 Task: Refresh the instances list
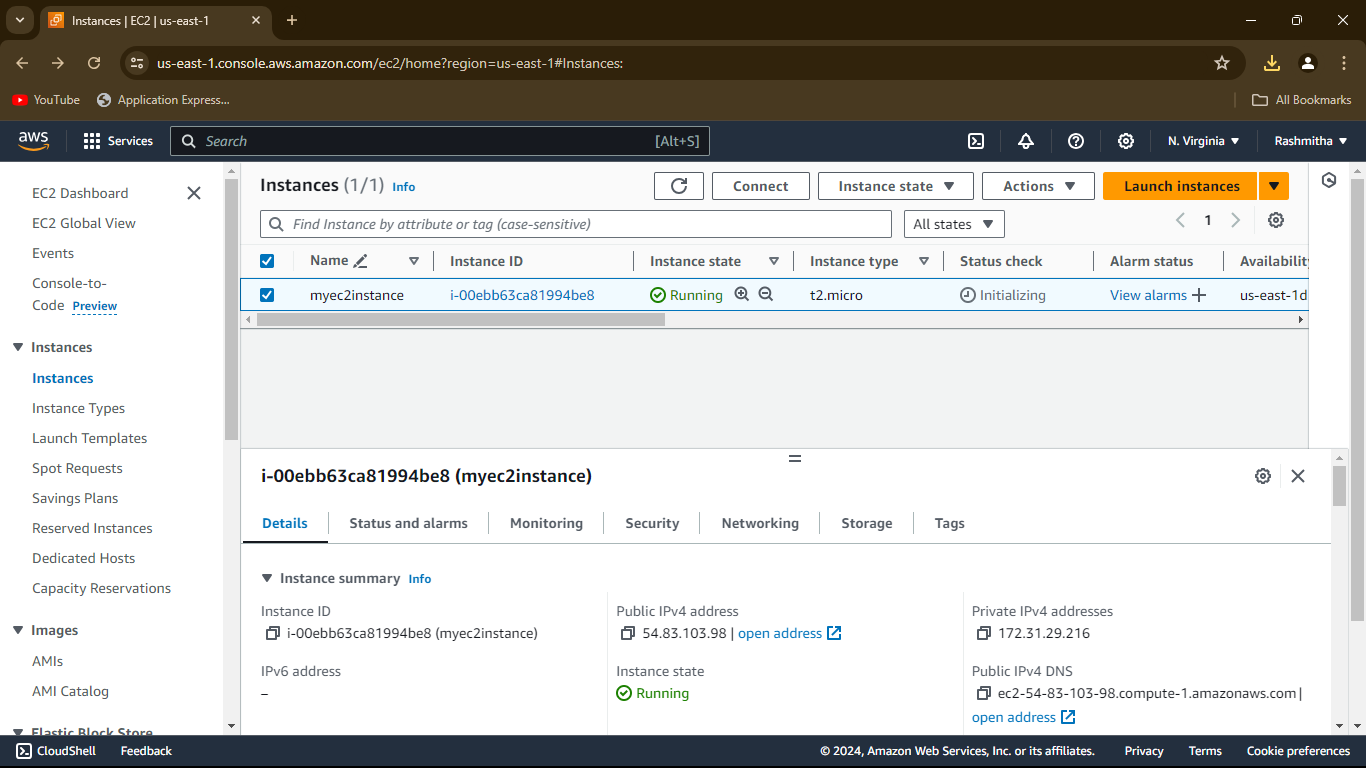[x=679, y=186]
